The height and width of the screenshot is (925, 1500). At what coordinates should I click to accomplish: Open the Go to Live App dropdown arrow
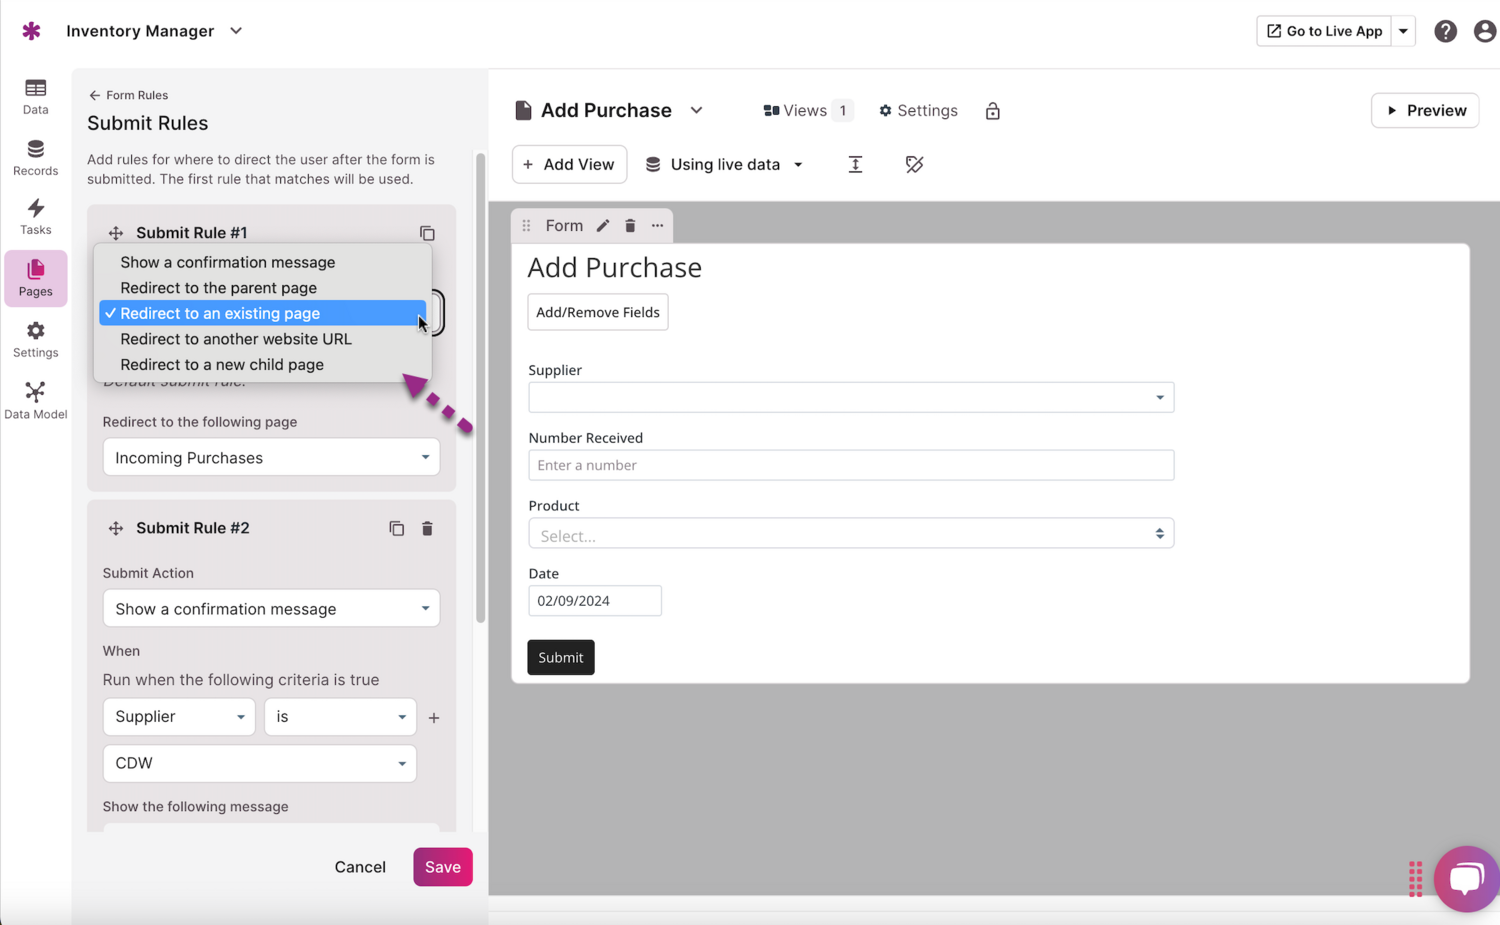click(x=1404, y=31)
